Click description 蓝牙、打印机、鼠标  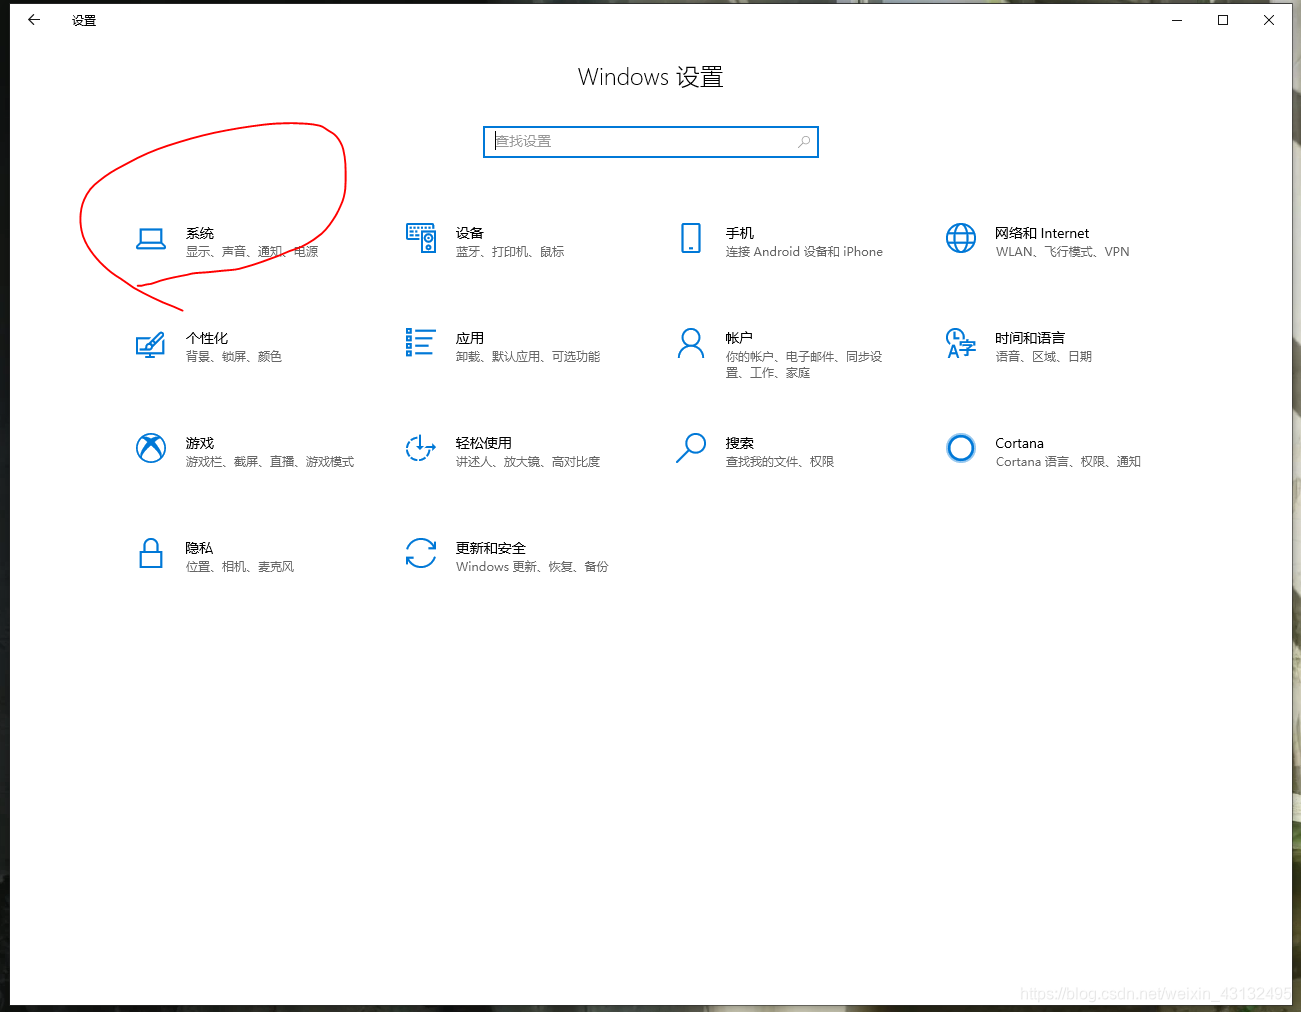pos(510,252)
